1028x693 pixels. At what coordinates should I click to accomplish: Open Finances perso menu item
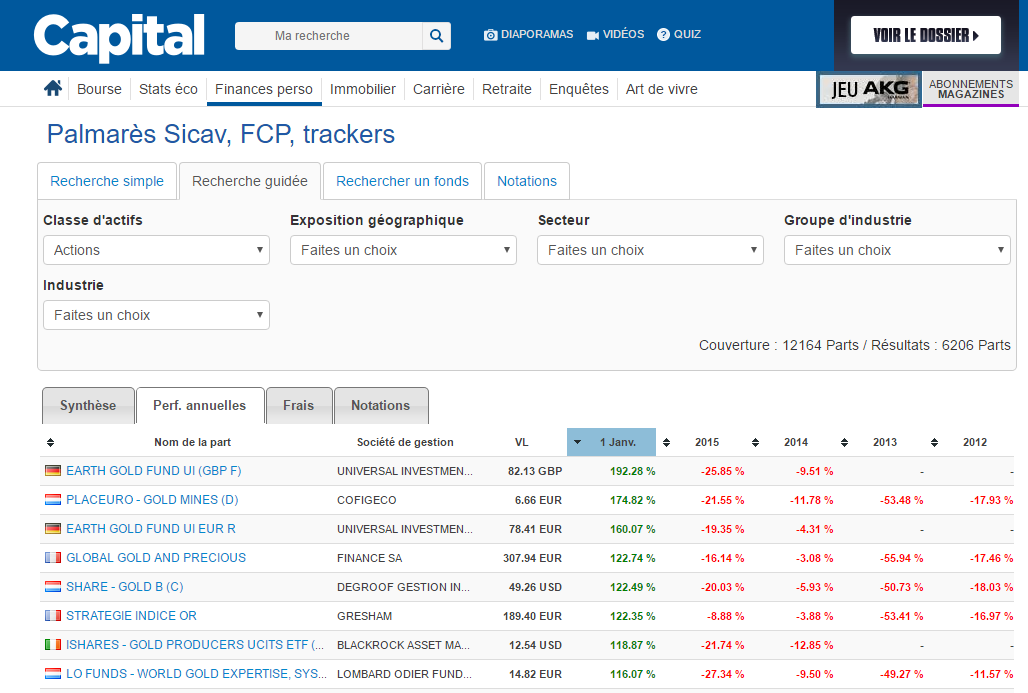coord(264,89)
